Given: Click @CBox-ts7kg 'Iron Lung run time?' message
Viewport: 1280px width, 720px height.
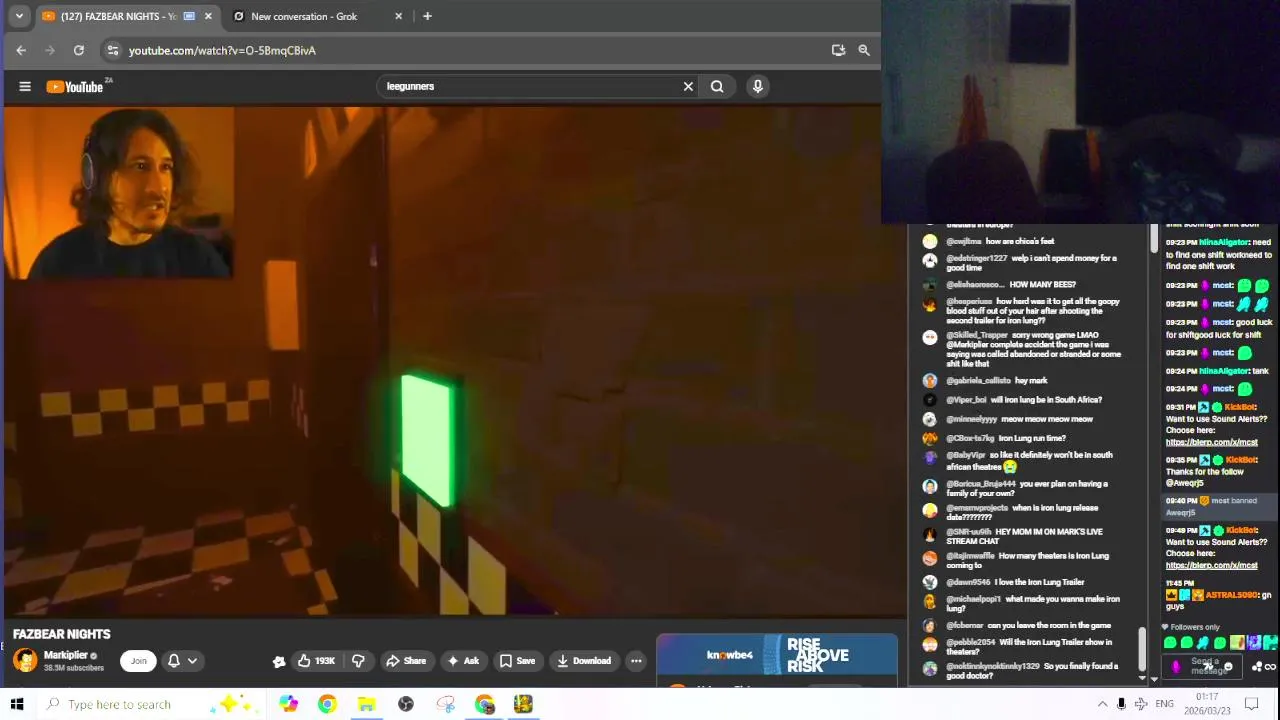Looking at the screenshot, I should coord(1006,438).
